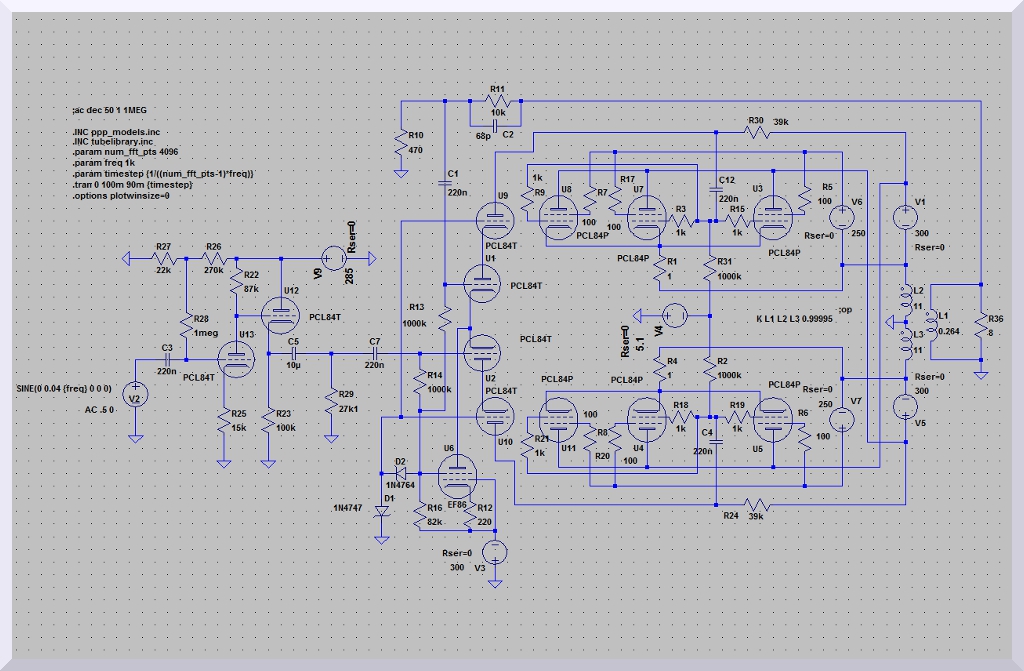The width and height of the screenshot is (1024, 671).
Task: Select the .options plotwinsize=0 directive
Action: (120, 196)
